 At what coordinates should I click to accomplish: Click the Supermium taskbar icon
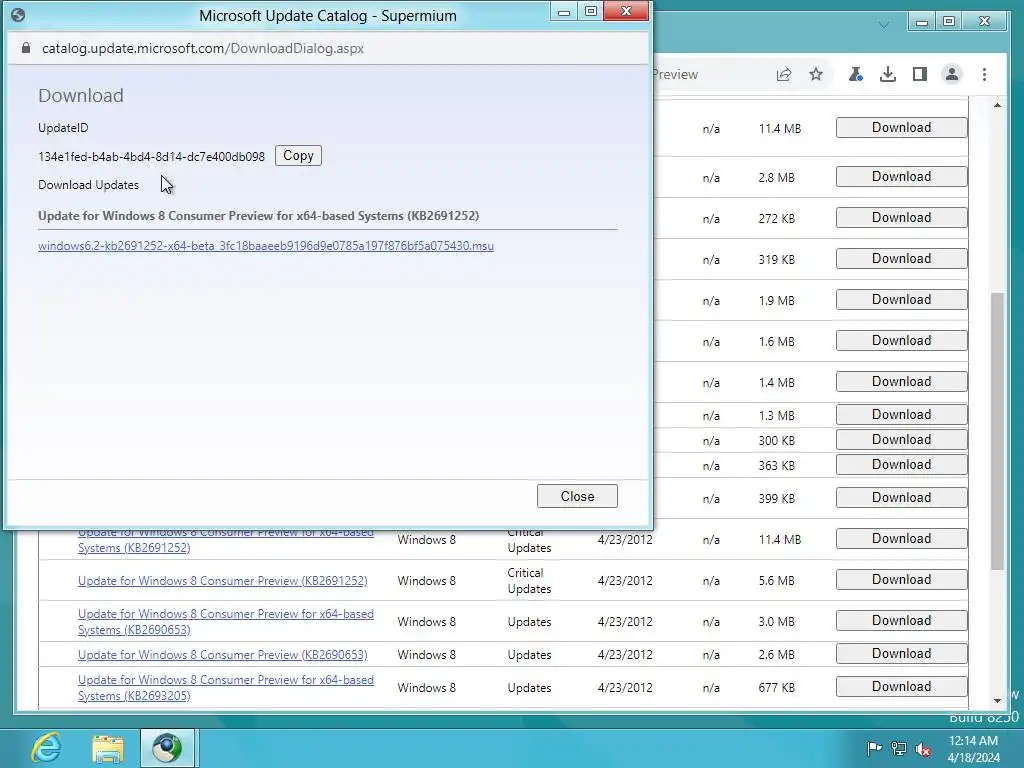pyautogui.click(x=167, y=748)
